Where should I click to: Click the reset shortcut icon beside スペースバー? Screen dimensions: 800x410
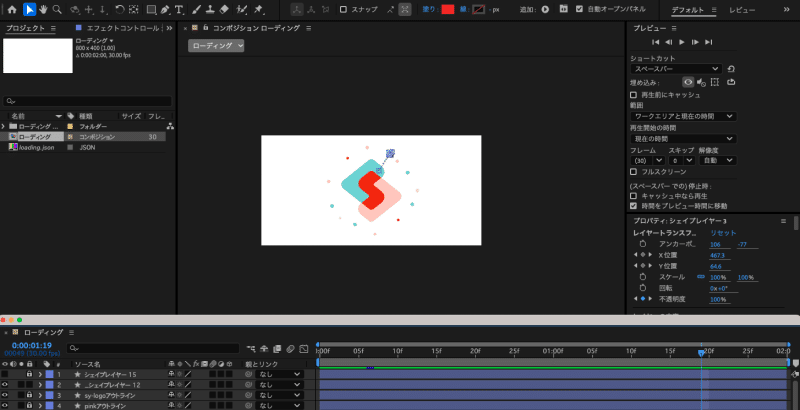731,69
